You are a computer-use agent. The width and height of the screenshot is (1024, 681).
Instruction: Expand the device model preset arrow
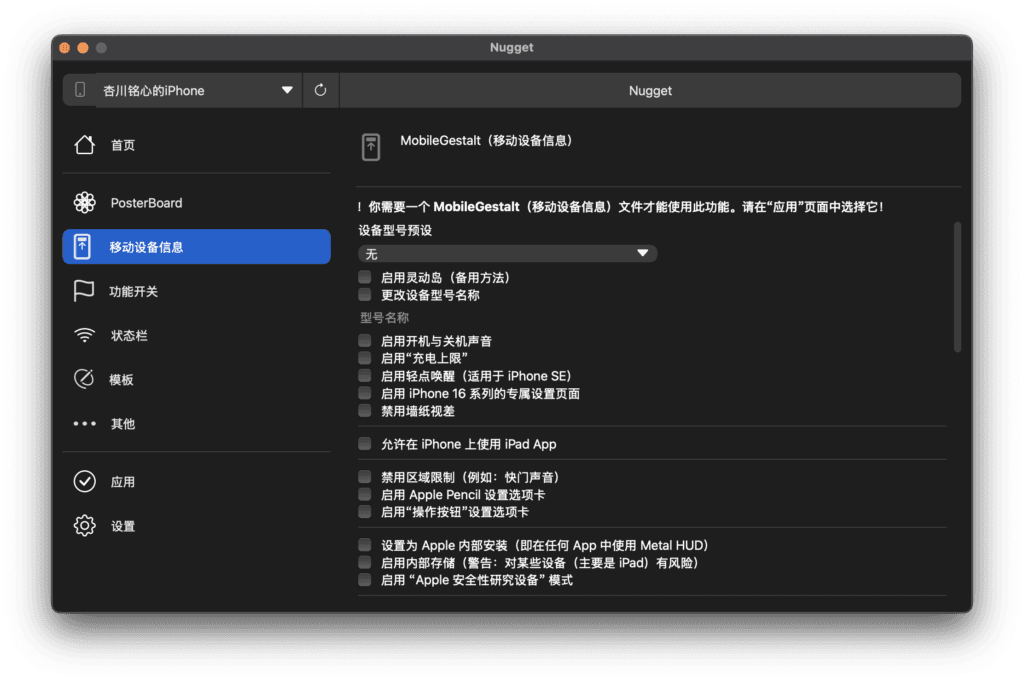(643, 253)
